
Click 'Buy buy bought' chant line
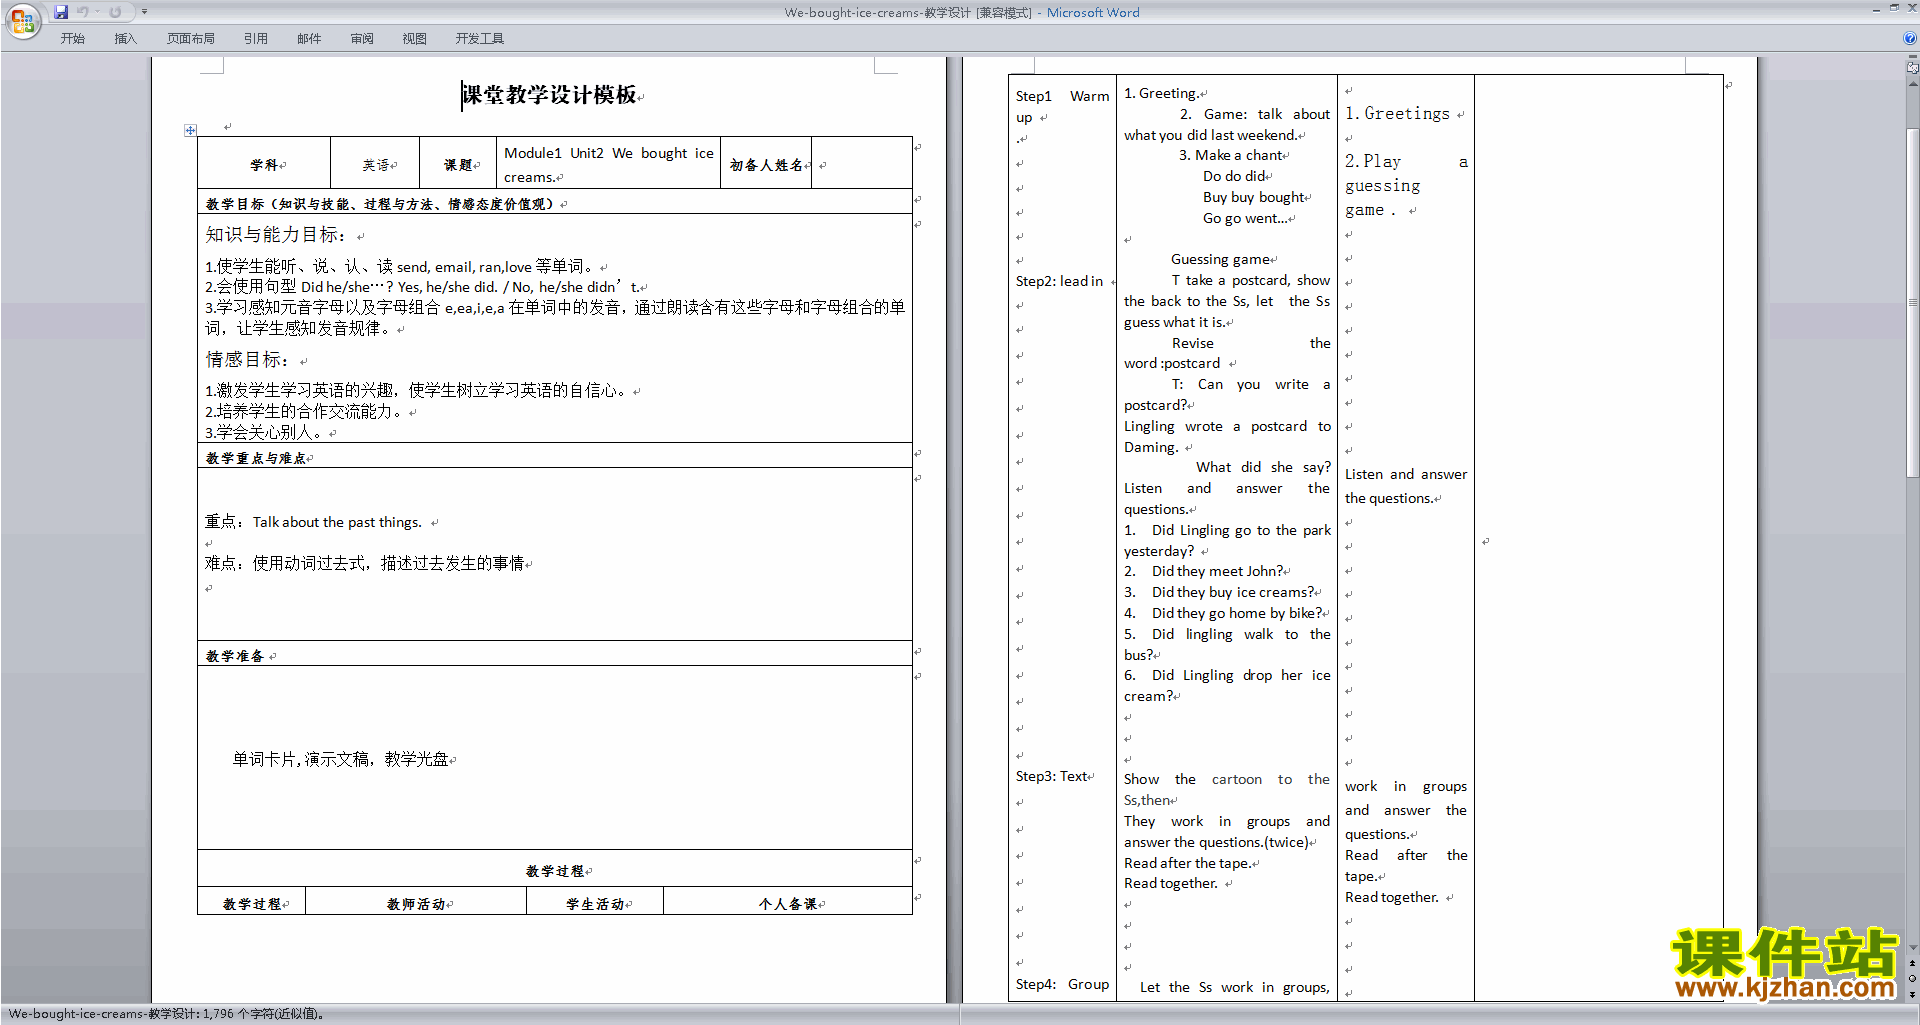[x=1254, y=197]
